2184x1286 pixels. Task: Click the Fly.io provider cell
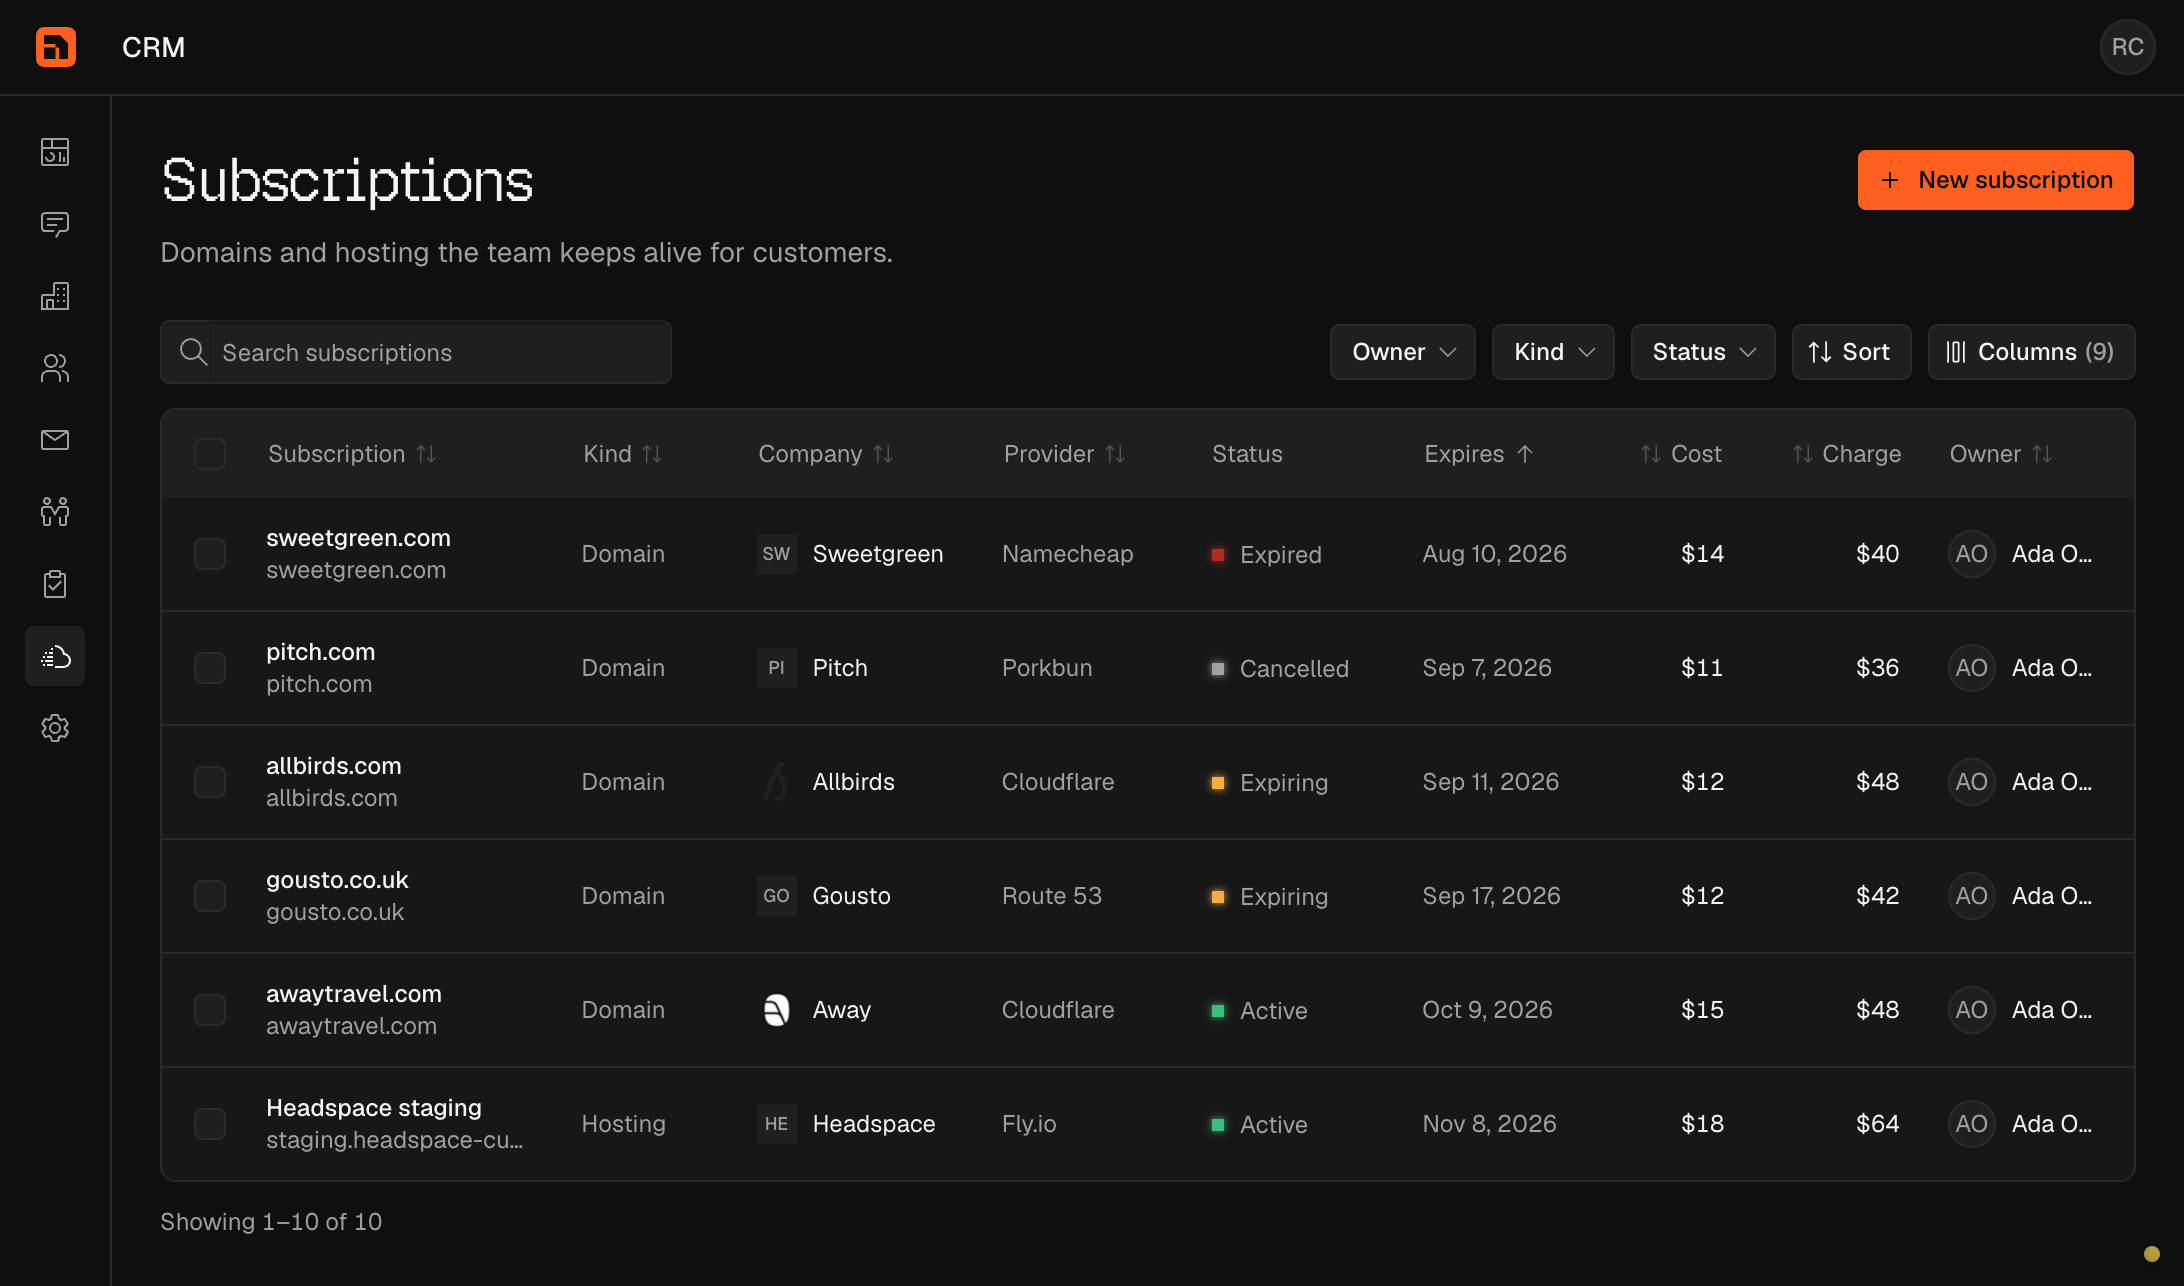click(1029, 1124)
